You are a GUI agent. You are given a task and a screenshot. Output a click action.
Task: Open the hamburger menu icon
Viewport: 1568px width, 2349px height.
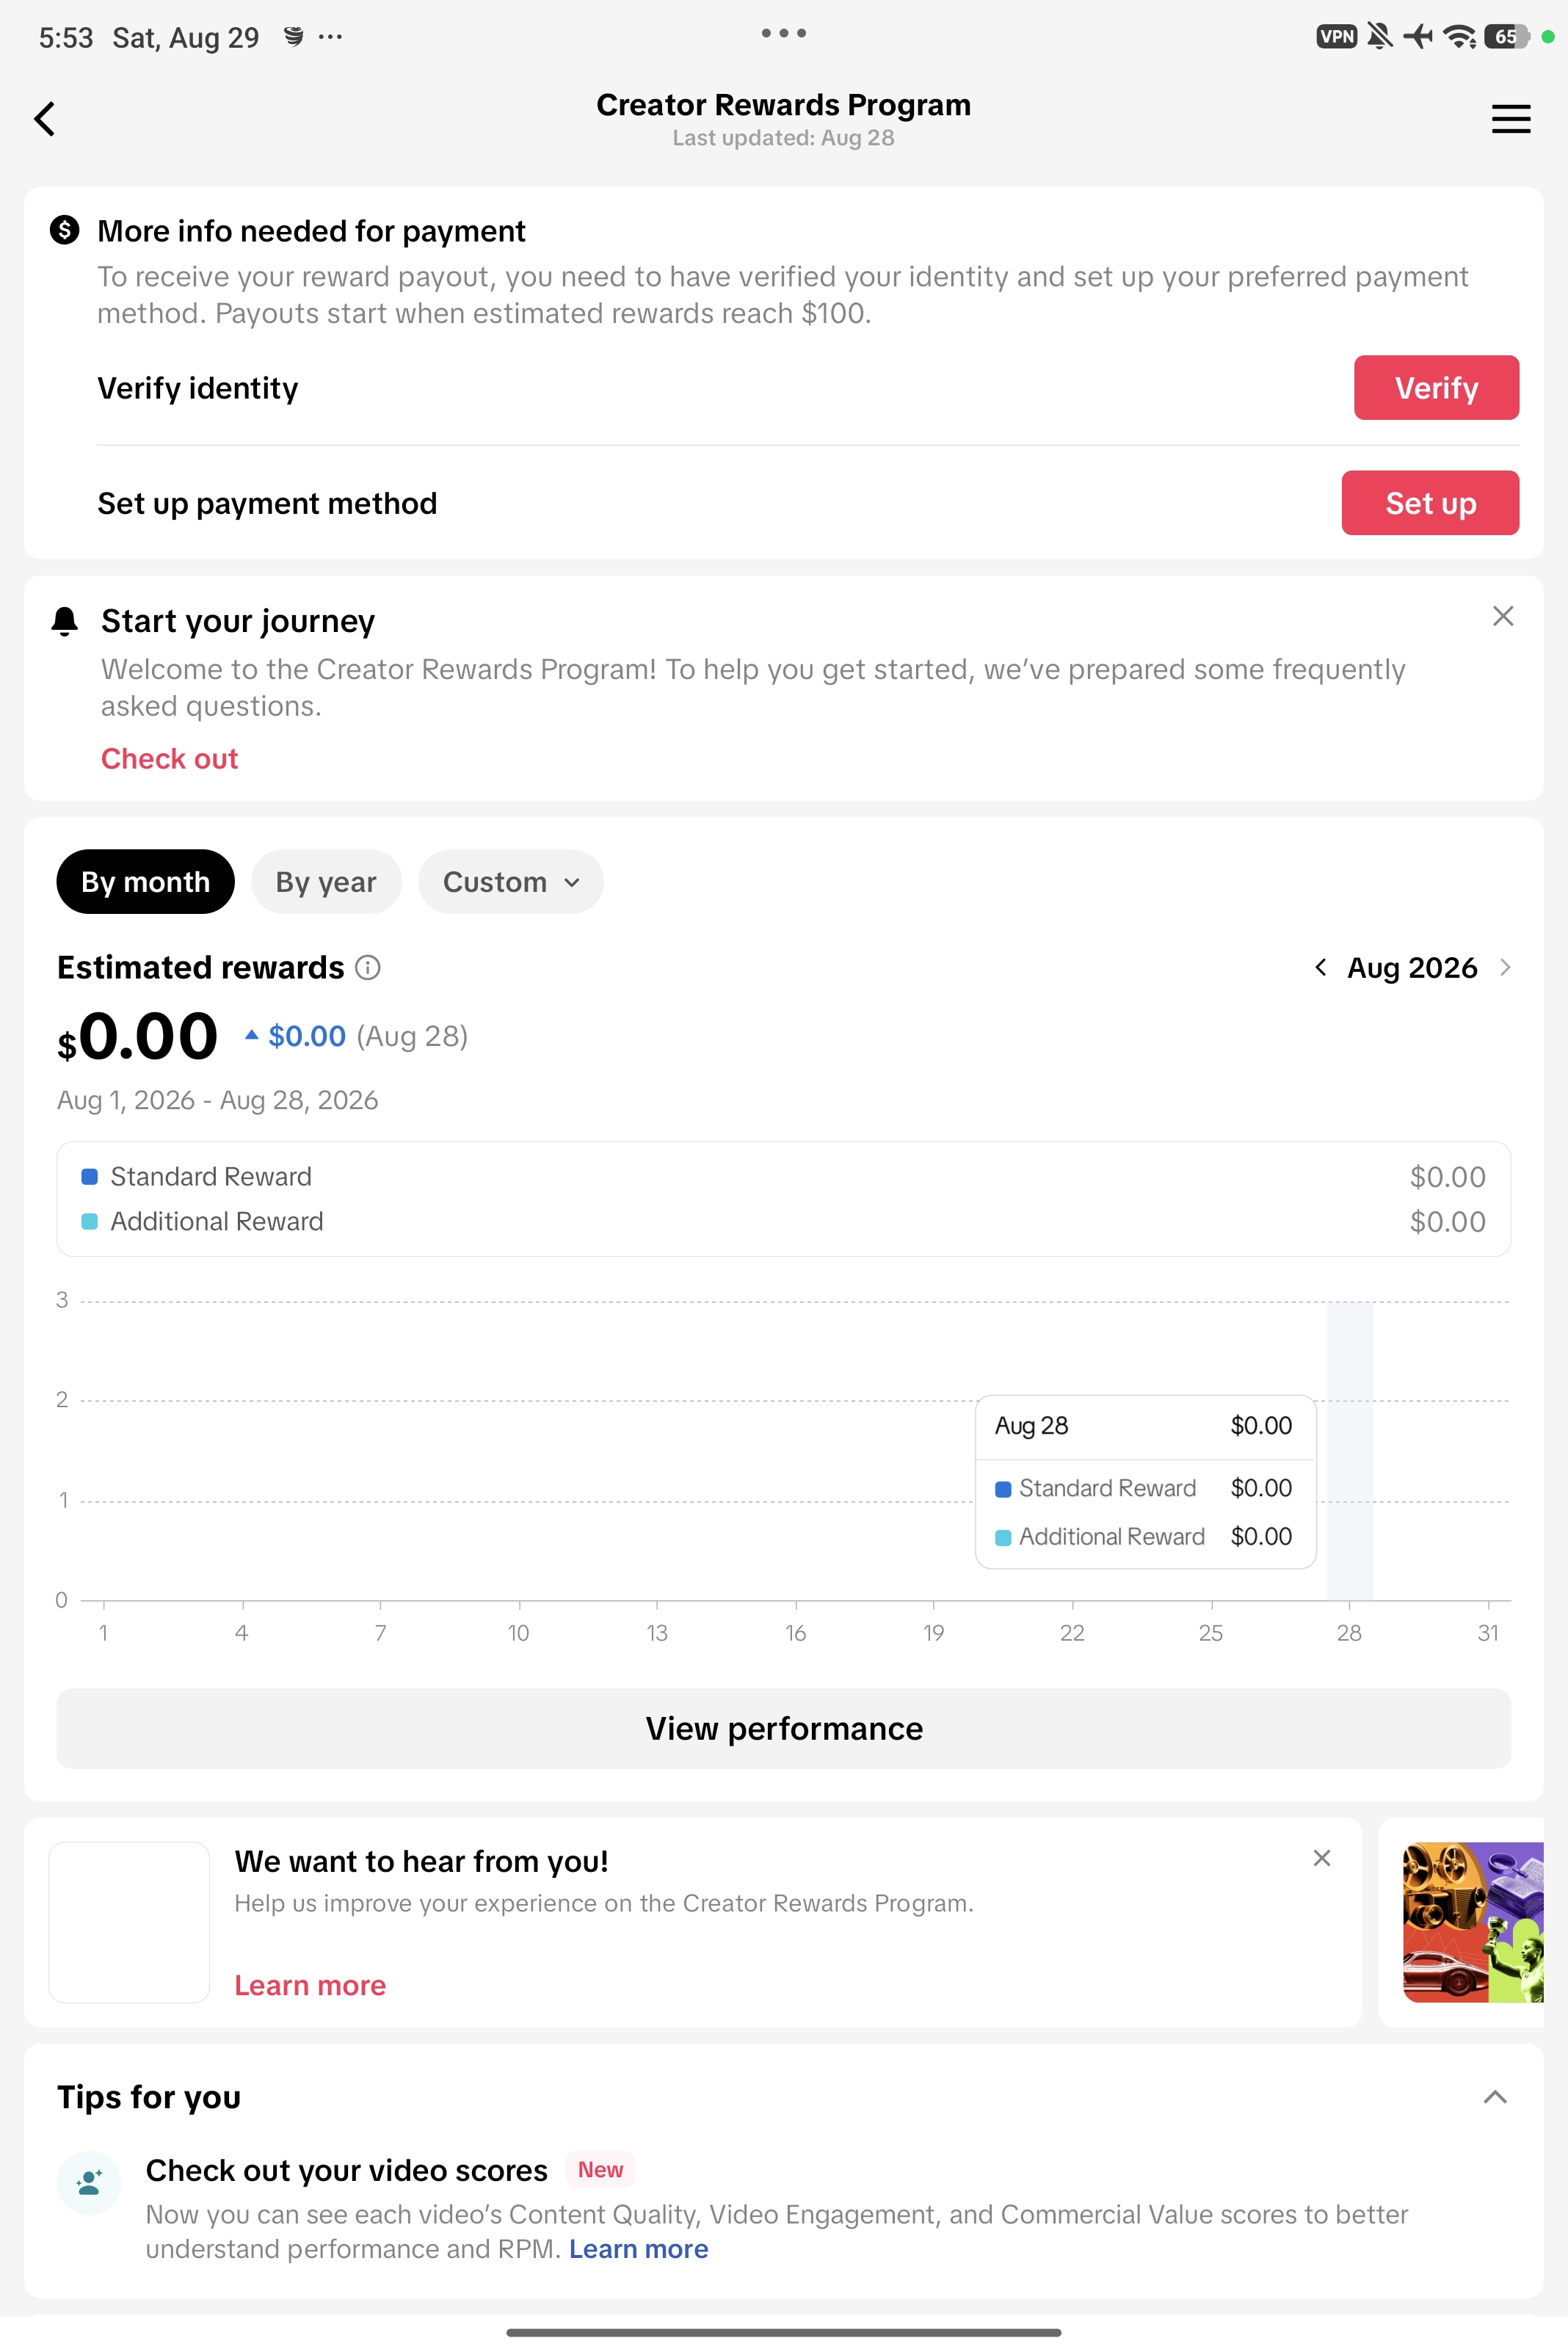(x=1510, y=119)
